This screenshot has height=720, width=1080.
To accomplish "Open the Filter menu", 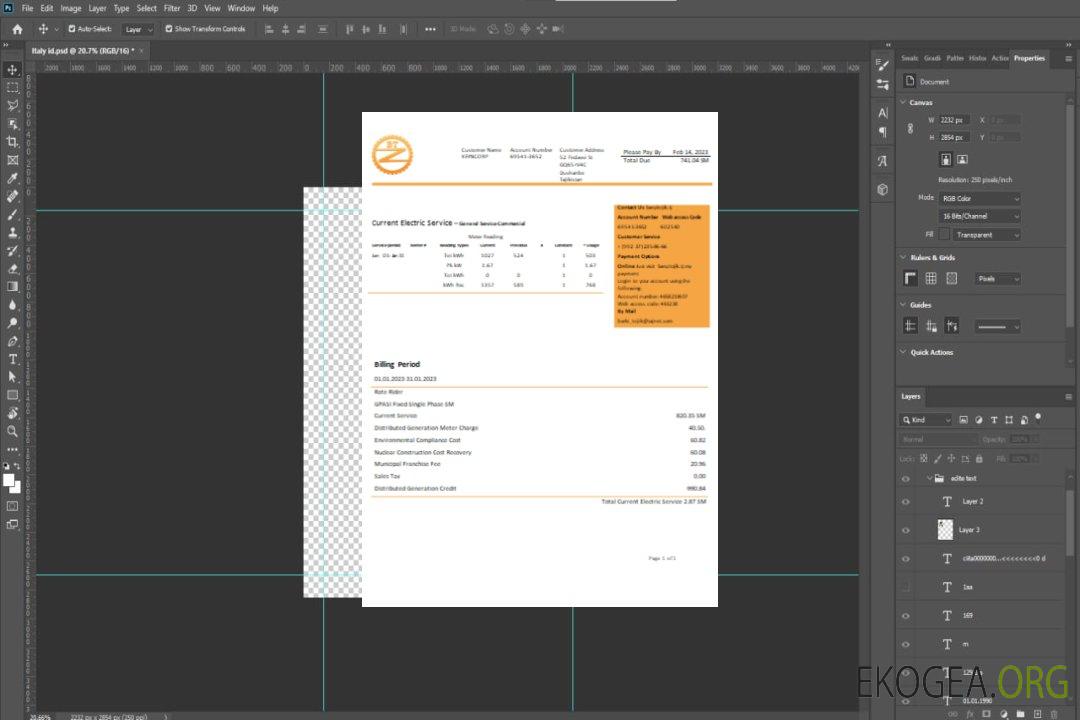I will point(172,8).
